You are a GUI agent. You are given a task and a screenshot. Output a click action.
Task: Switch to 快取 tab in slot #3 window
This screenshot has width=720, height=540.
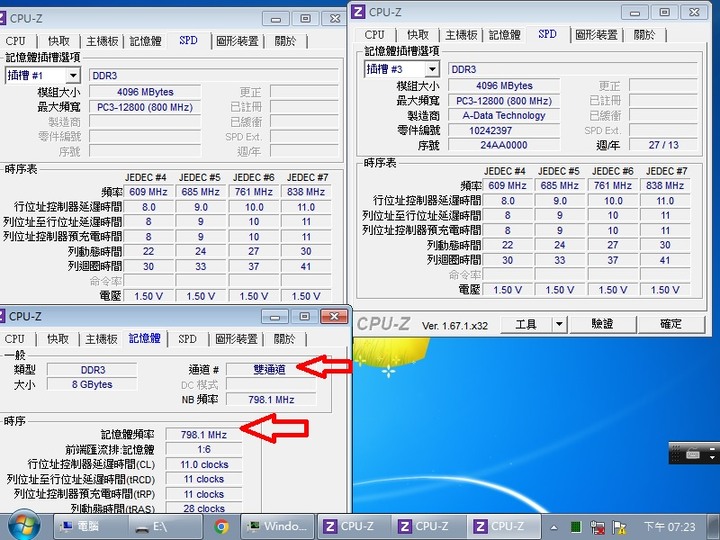tap(417, 34)
